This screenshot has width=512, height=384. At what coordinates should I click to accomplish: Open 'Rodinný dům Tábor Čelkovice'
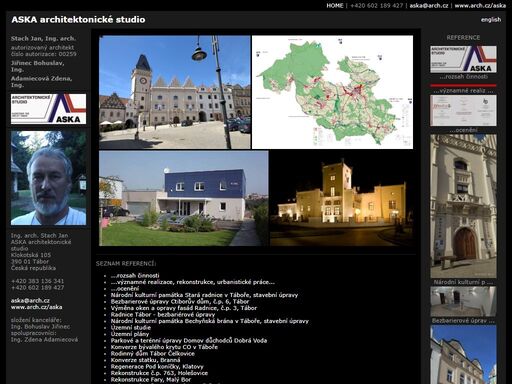click(x=152, y=354)
